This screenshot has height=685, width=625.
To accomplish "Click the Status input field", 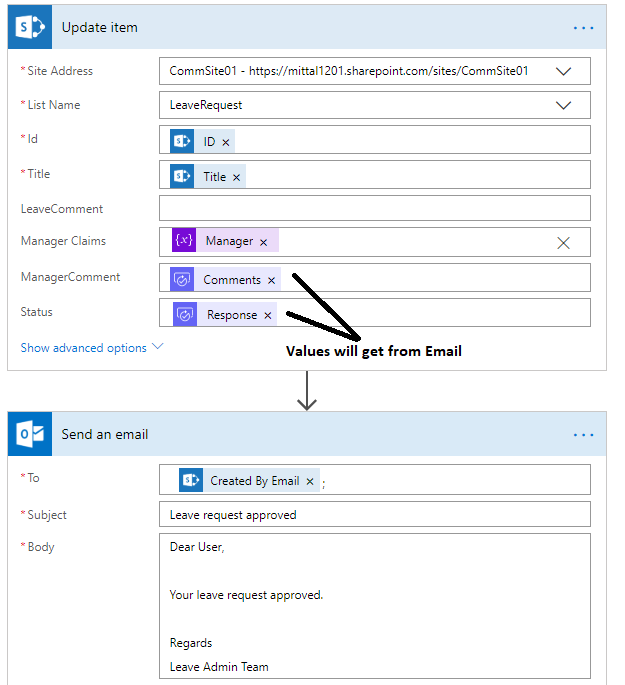I will 375,313.
